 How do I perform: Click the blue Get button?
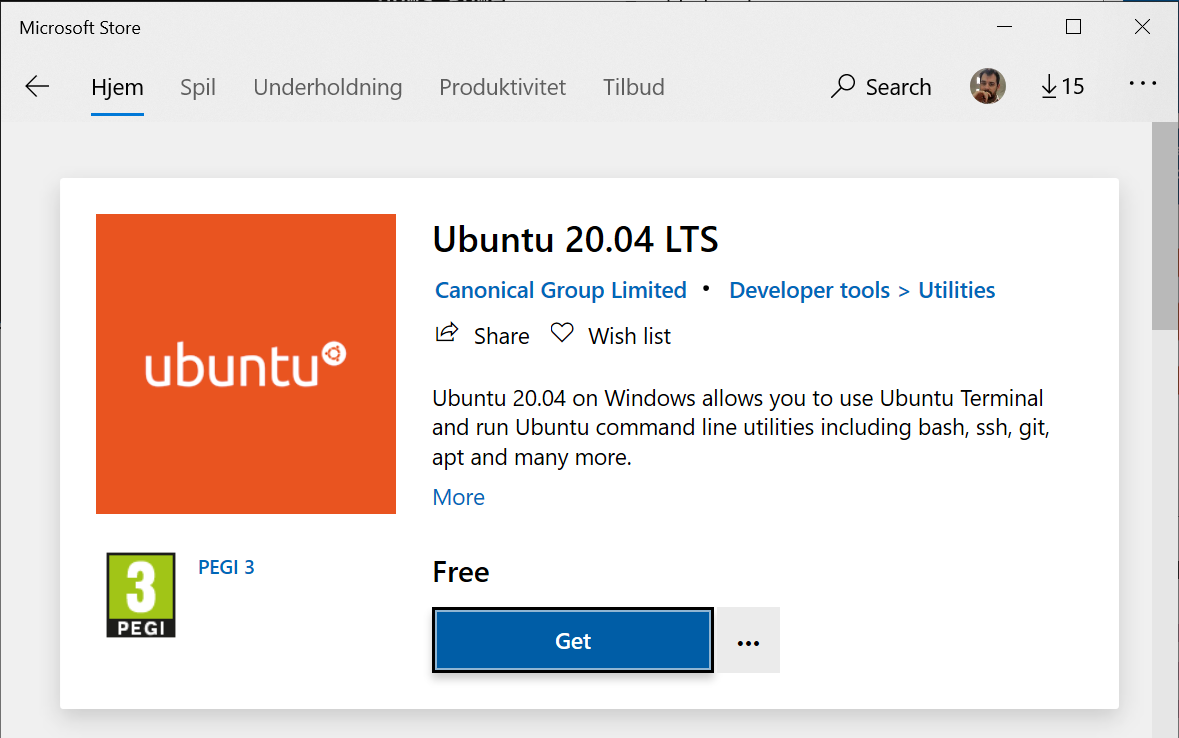(573, 640)
